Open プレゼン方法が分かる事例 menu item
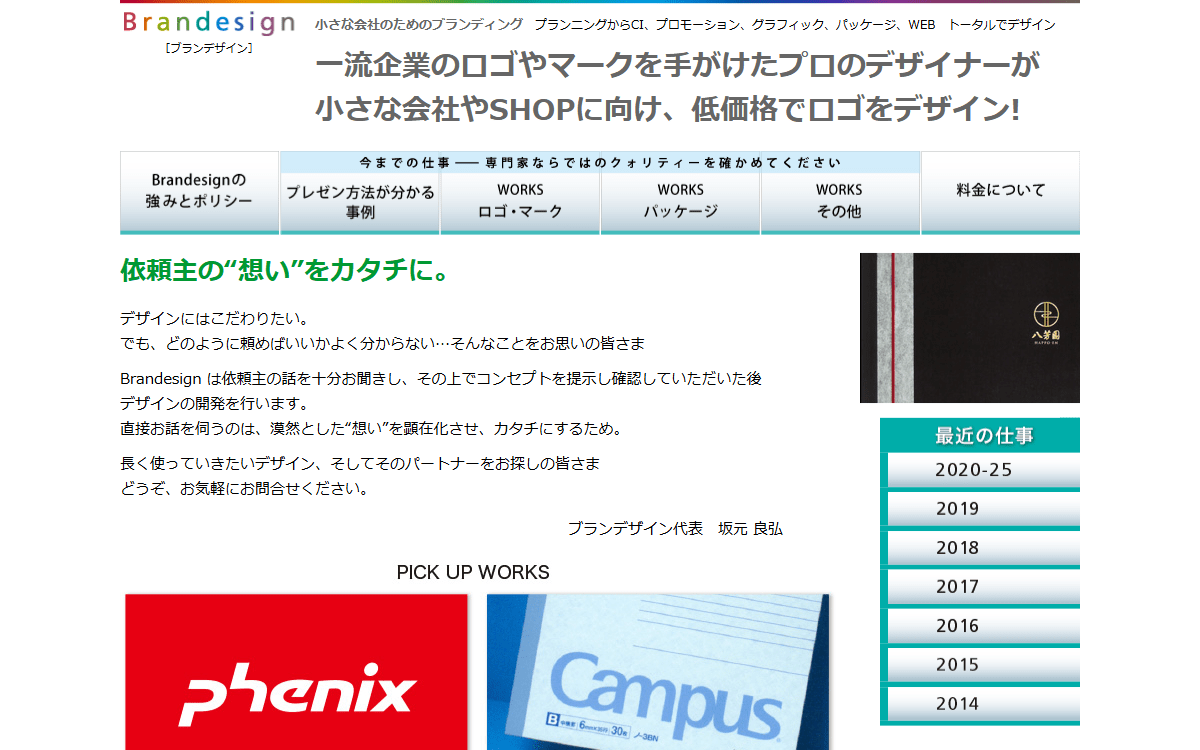The height and width of the screenshot is (750, 1200). point(360,203)
